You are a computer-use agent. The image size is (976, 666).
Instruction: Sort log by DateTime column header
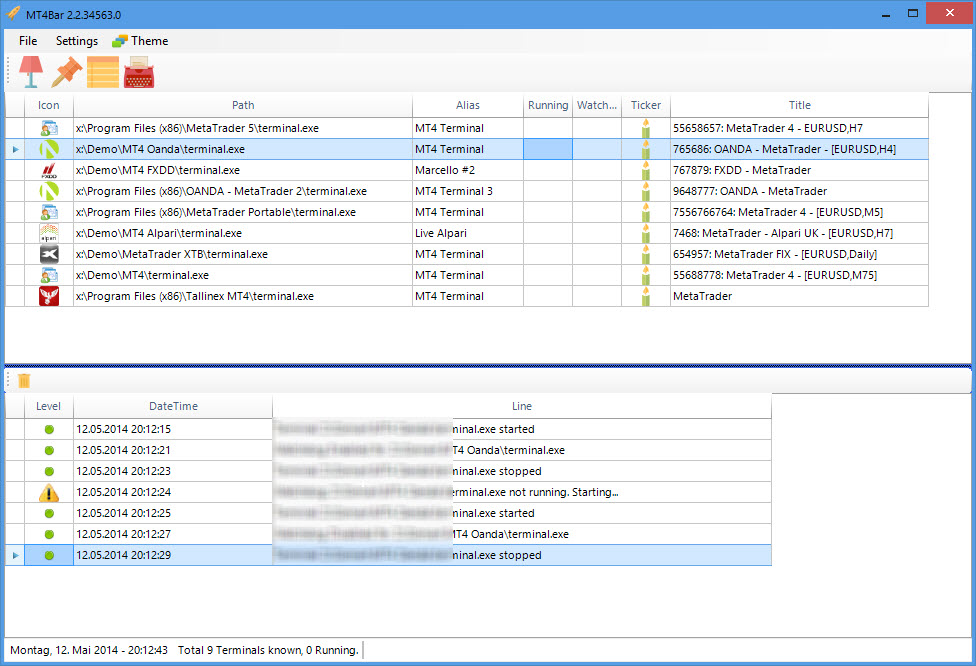click(173, 406)
